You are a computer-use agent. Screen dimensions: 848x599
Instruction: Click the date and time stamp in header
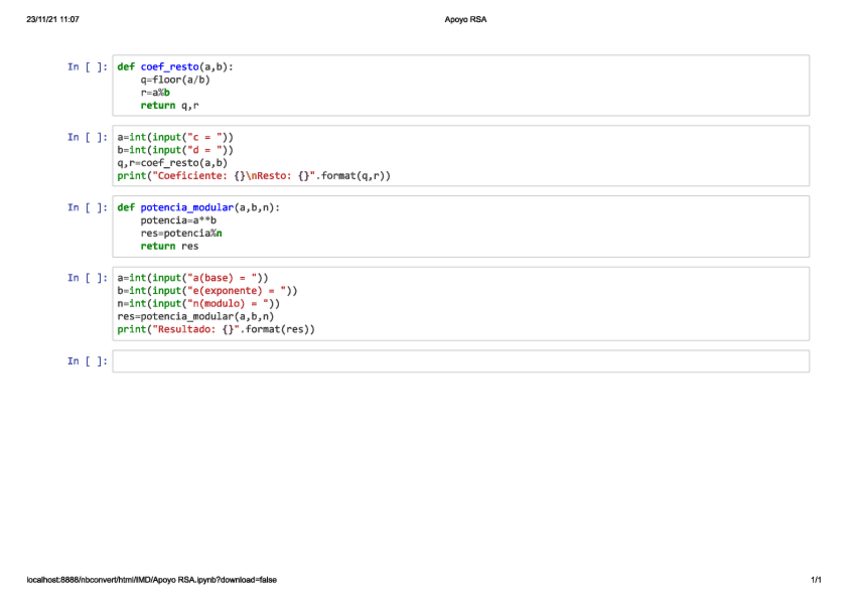(53, 20)
